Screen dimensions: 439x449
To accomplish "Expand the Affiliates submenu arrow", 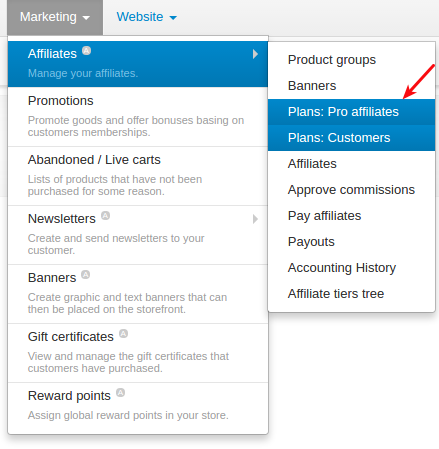I will (255, 54).
